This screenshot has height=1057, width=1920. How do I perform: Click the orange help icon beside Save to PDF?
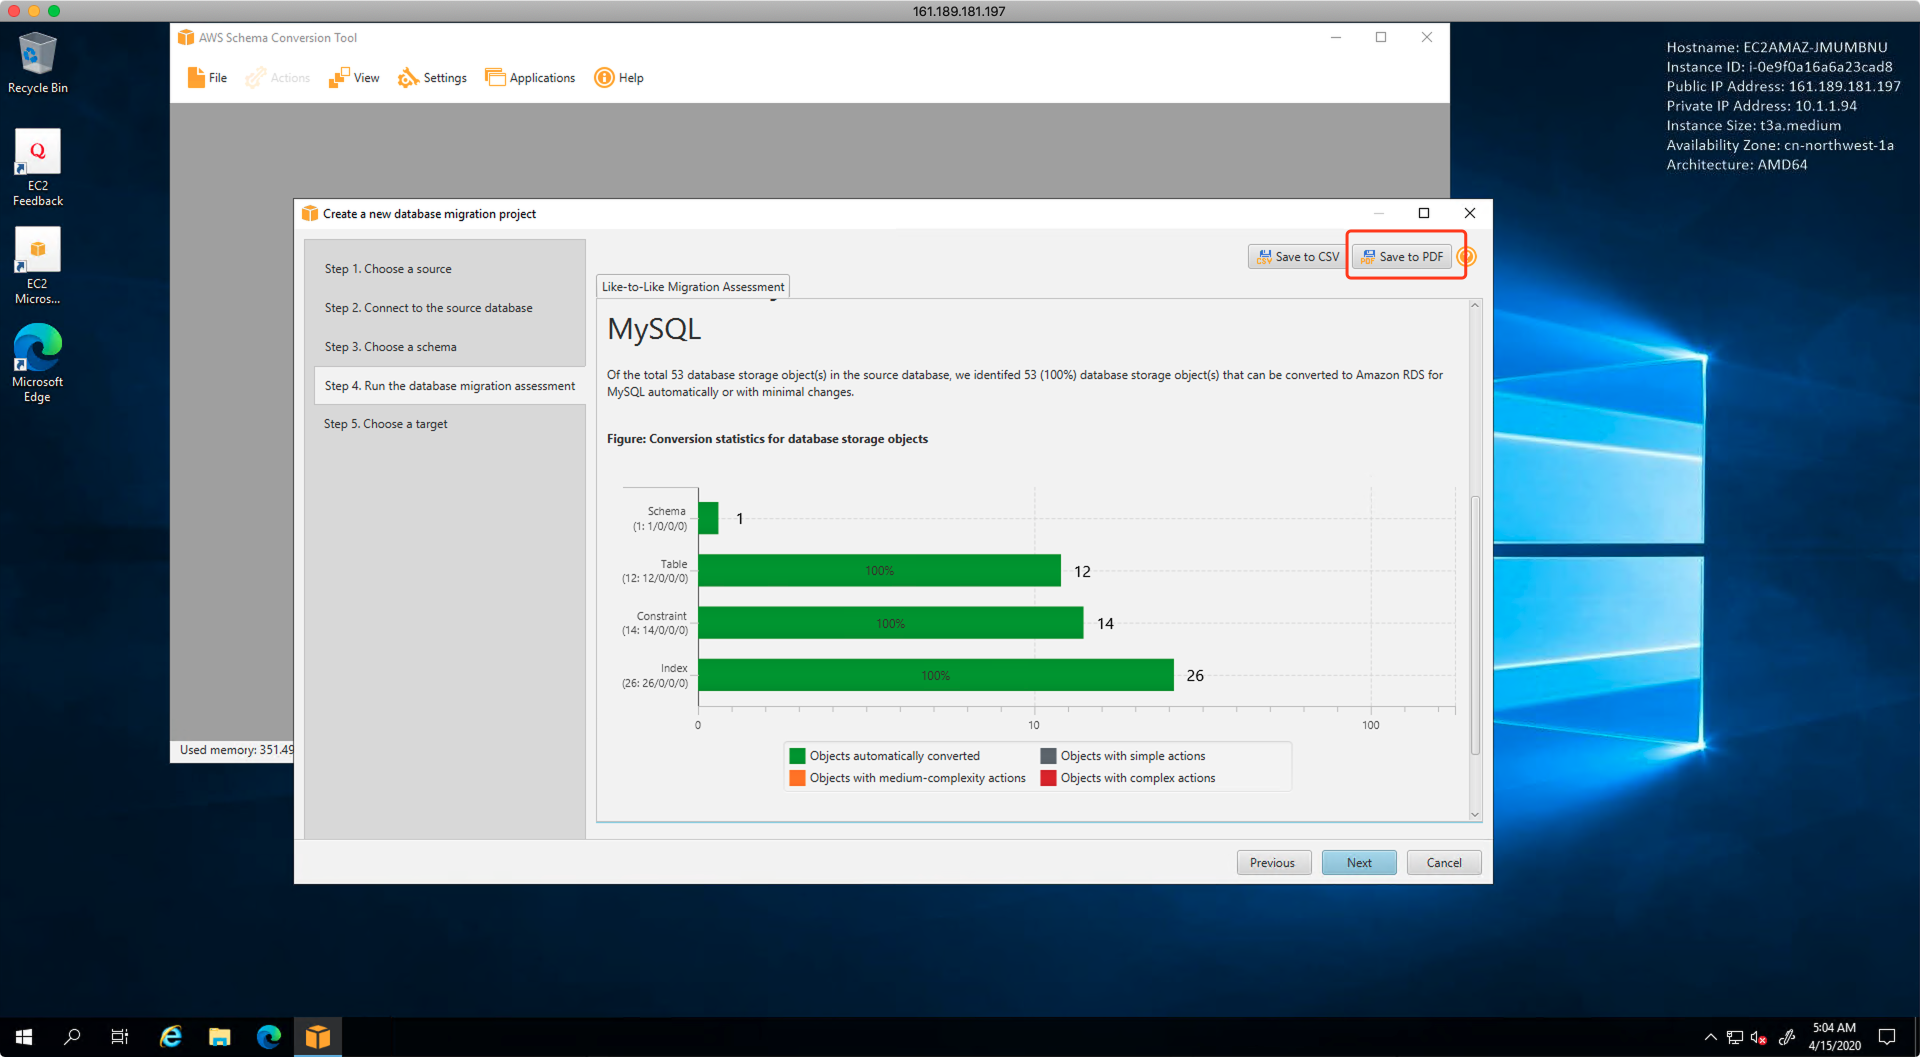coord(1467,257)
